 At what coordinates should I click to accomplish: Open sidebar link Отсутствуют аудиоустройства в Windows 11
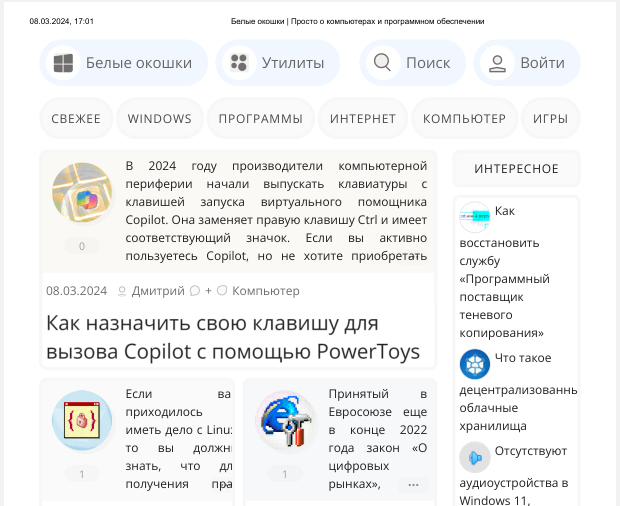(514, 478)
